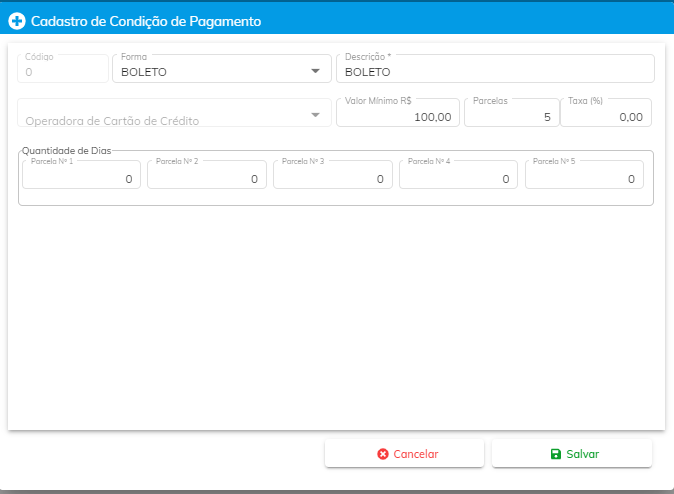Click the Parcela Nº 1 days field
The image size is (674, 494).
pos(81,175)
